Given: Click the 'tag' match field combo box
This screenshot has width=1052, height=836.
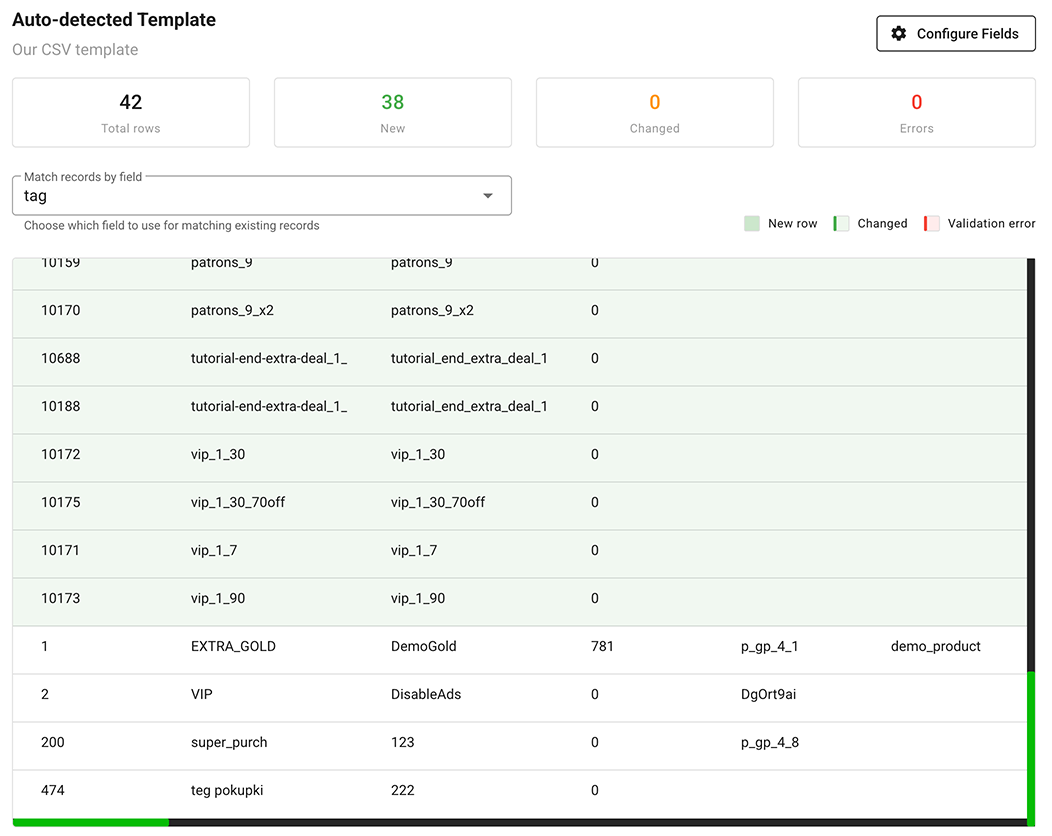Looking at the screenshot, I should point(250,196).
